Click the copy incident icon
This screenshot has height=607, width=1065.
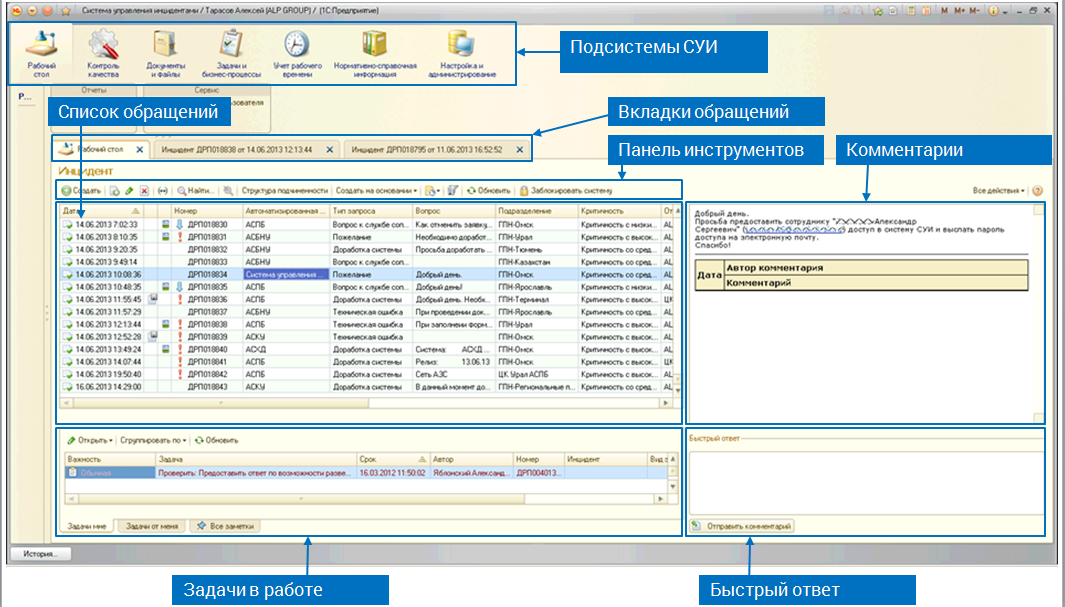pos(115,191)
